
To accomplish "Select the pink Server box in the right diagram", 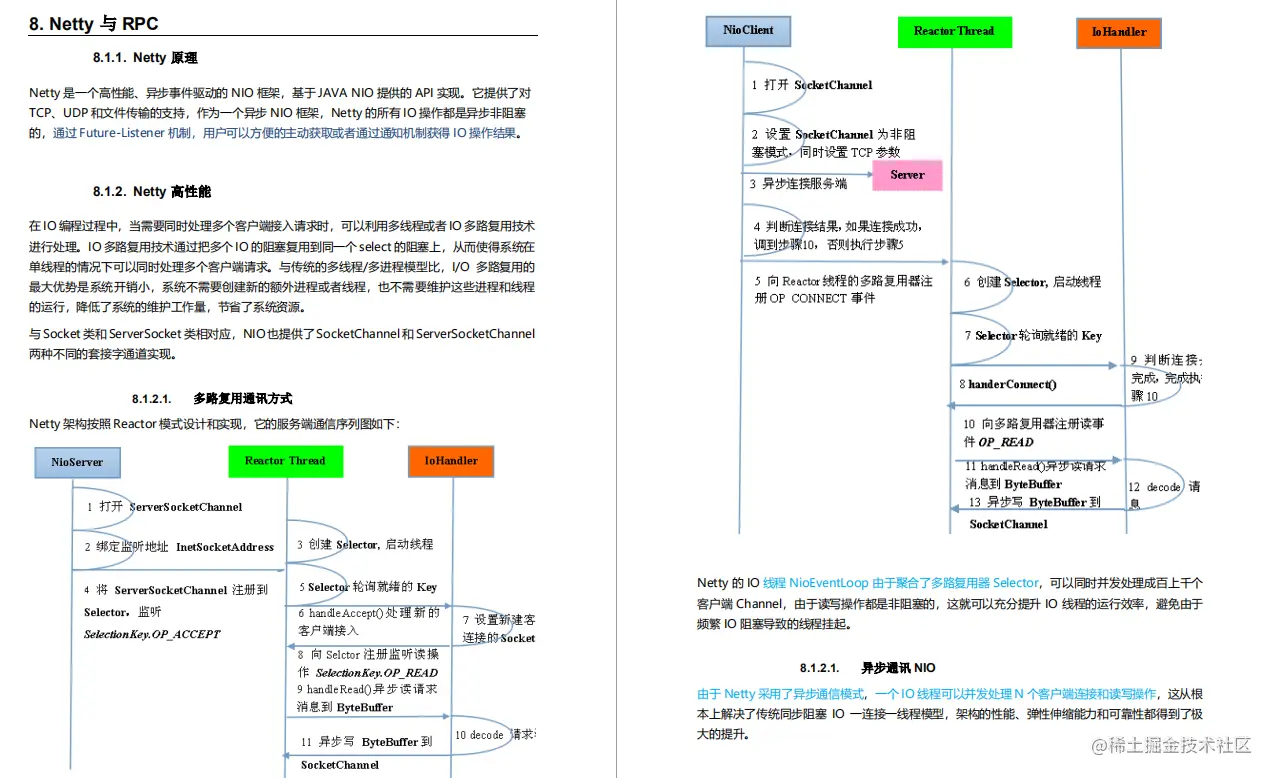I will point(906,175).
